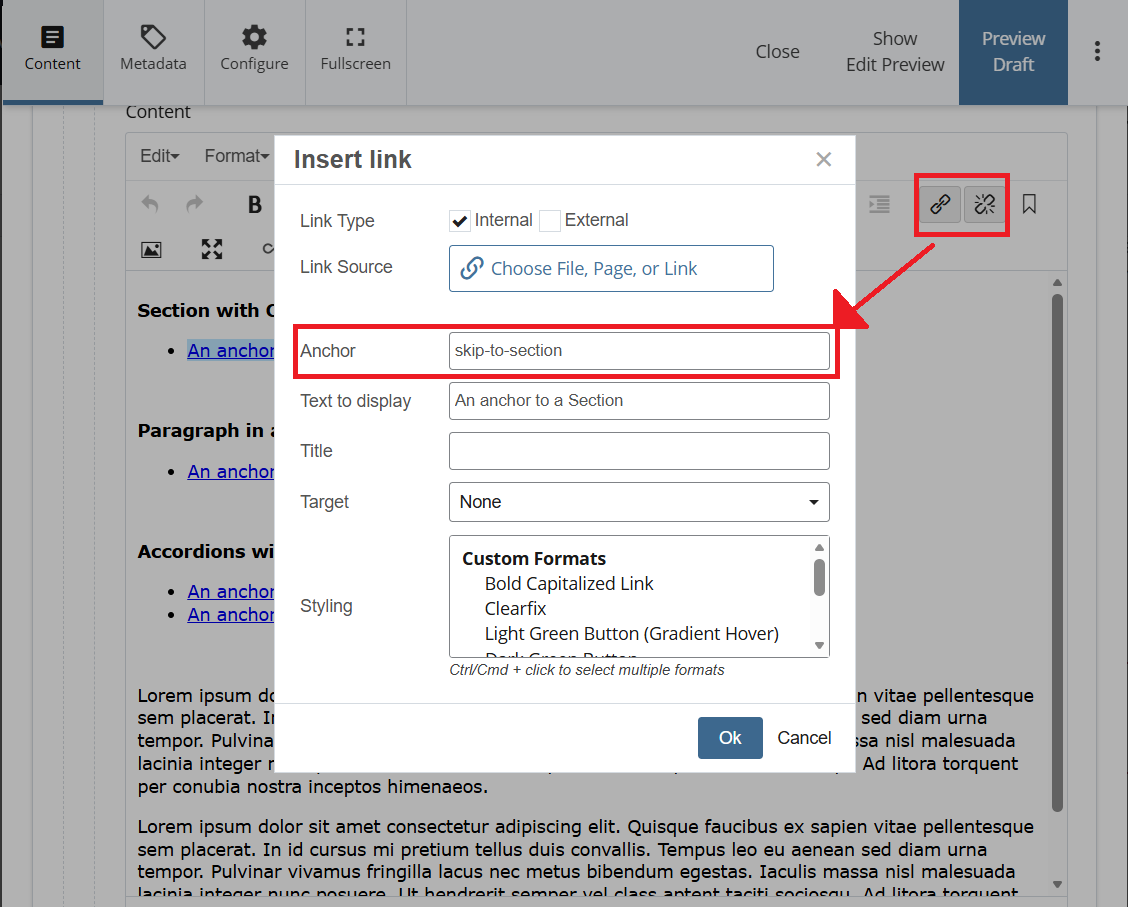Open the Edit menu dropdown
The height and width of the screenshot is (907, 1128).
click(x=159, y=156)
